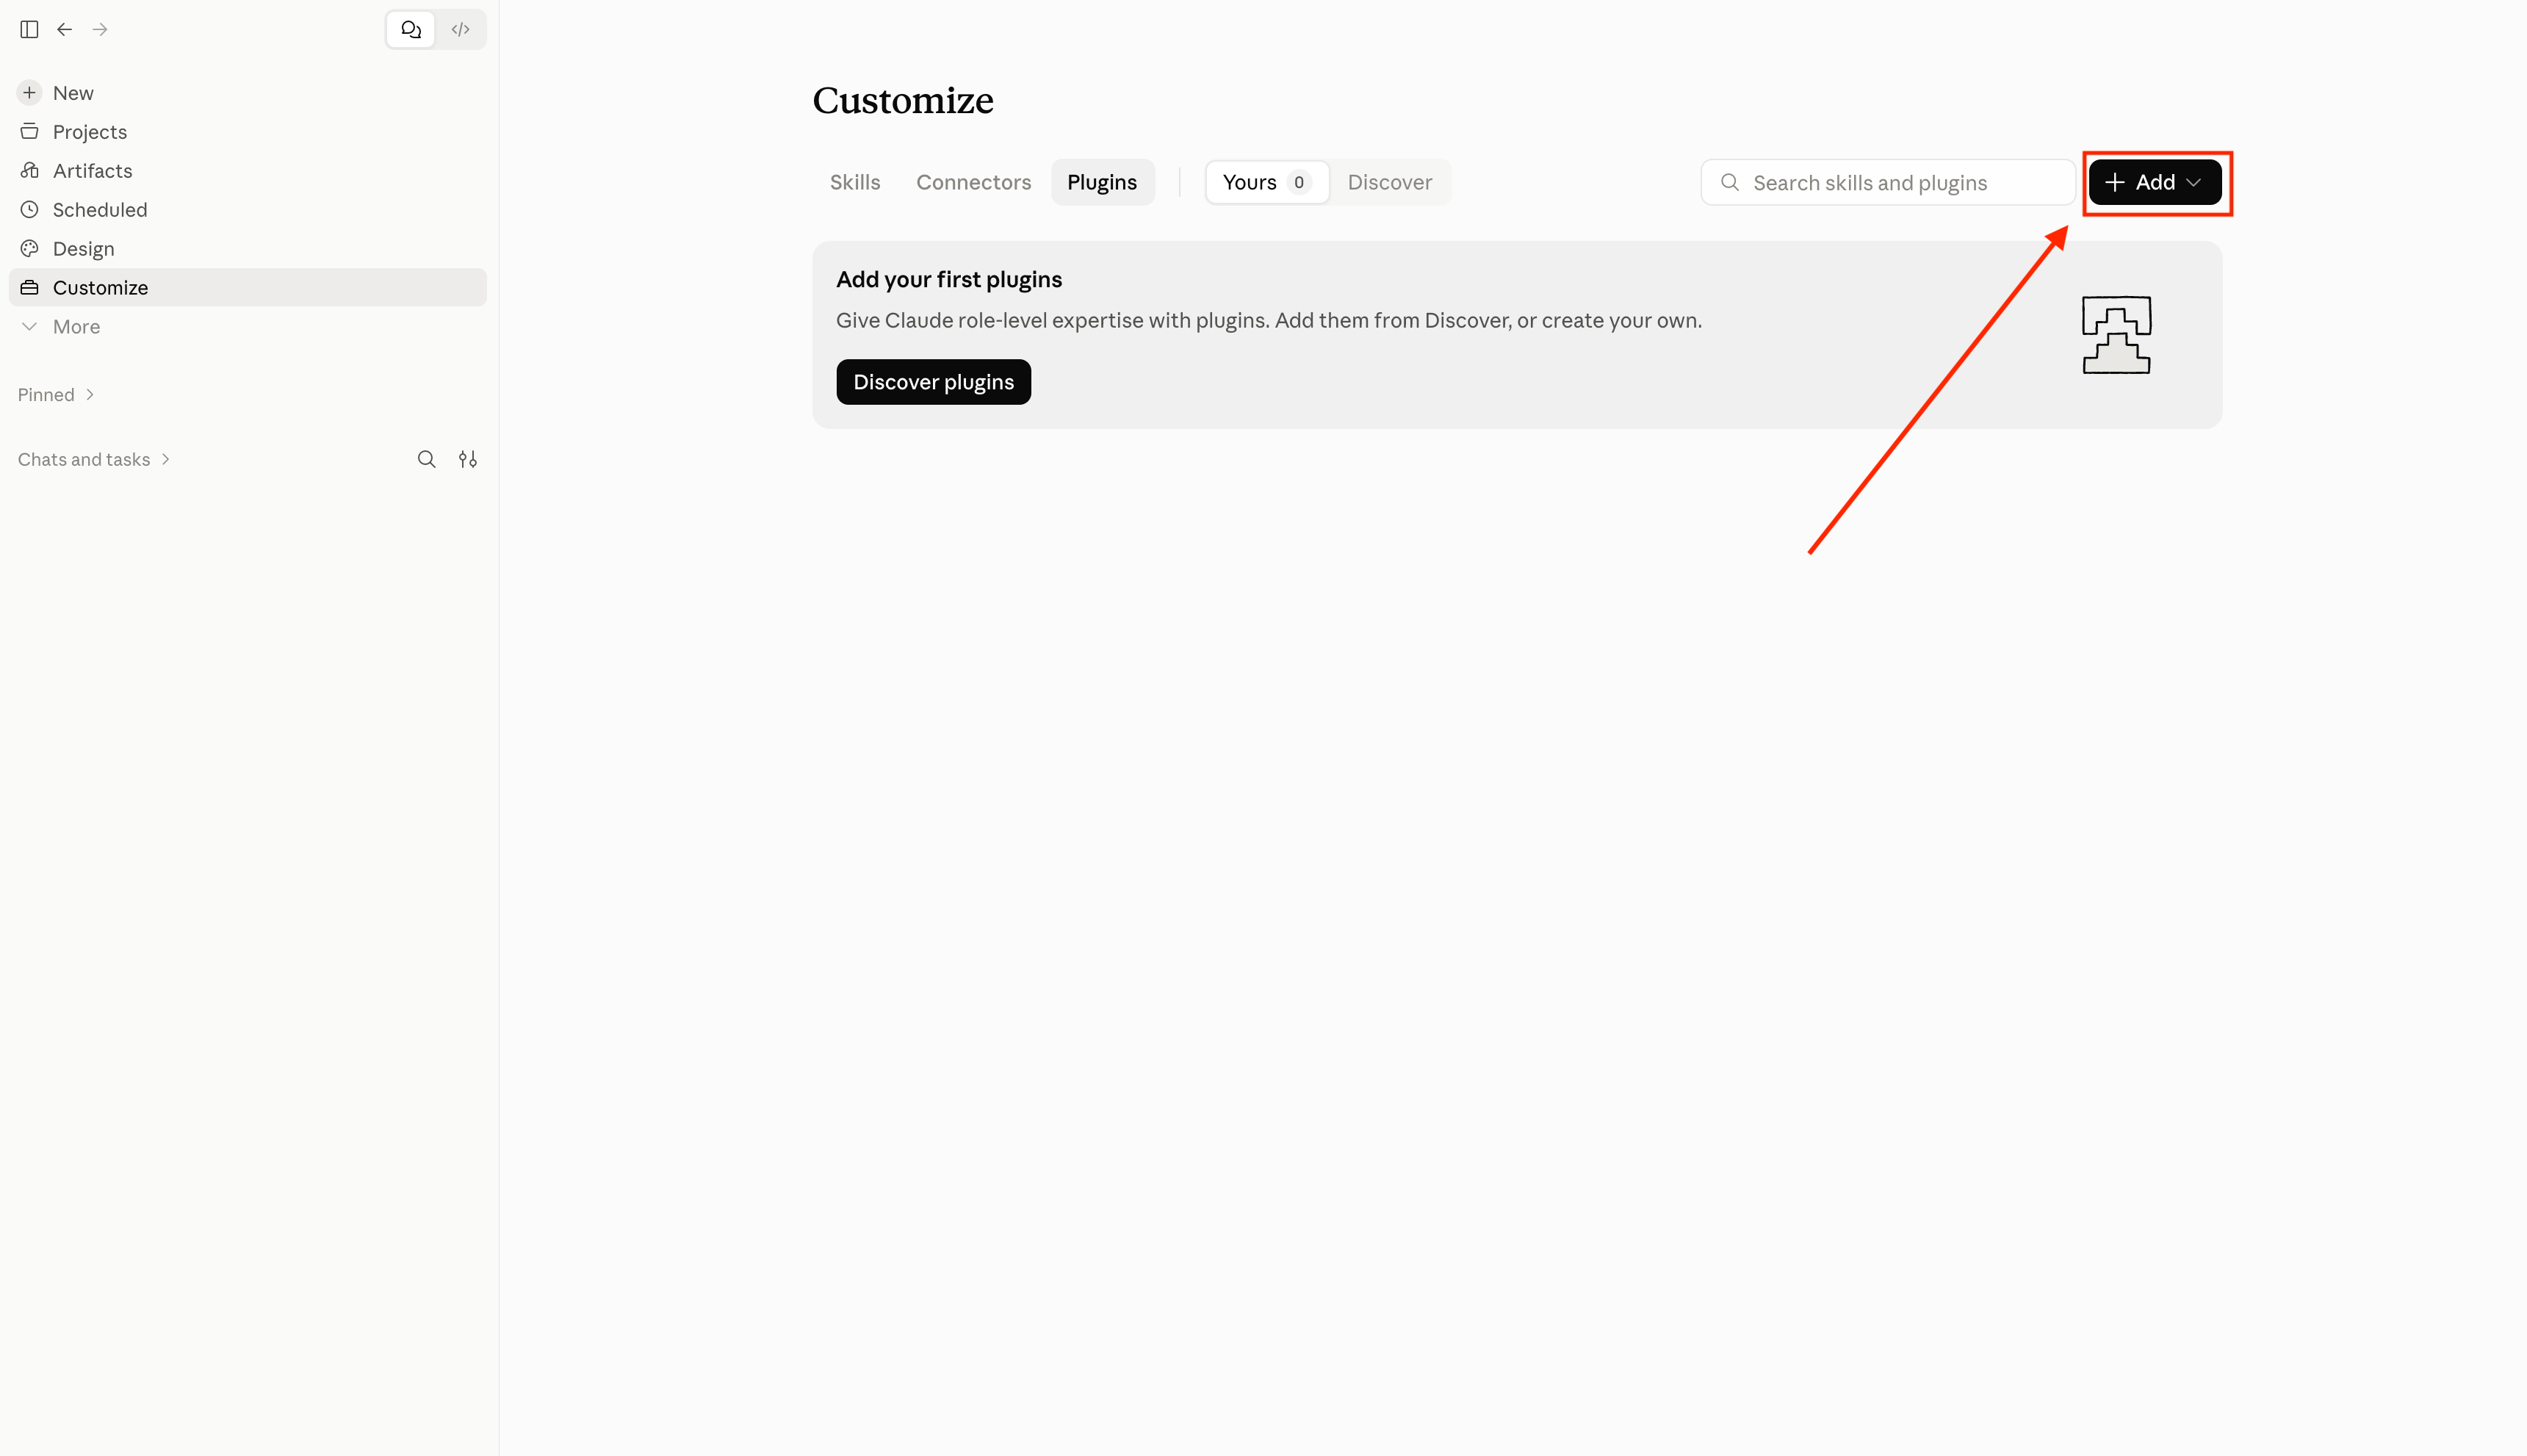2527x1456 pixels.
Task: Switch to code mode icon
Action: [460, 29]
